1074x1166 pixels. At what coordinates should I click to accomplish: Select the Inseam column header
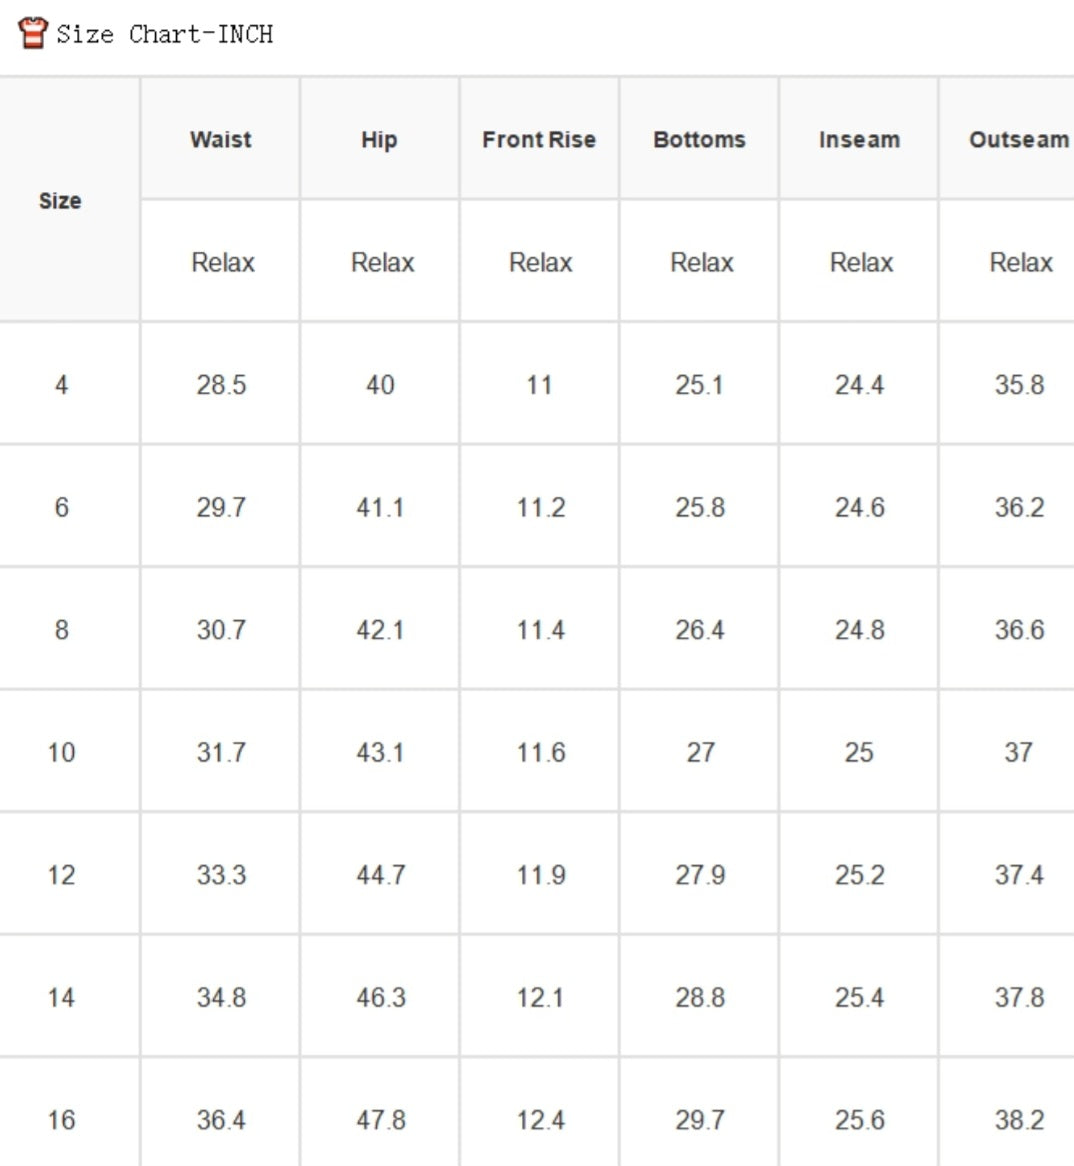click(860, 140)
